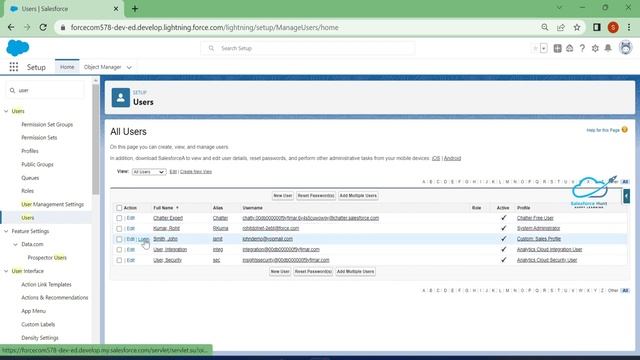Viewport: 640px width, 360px height.
Task: Click the top Reset Password(s) button
Action: click(x=316, y=196)
